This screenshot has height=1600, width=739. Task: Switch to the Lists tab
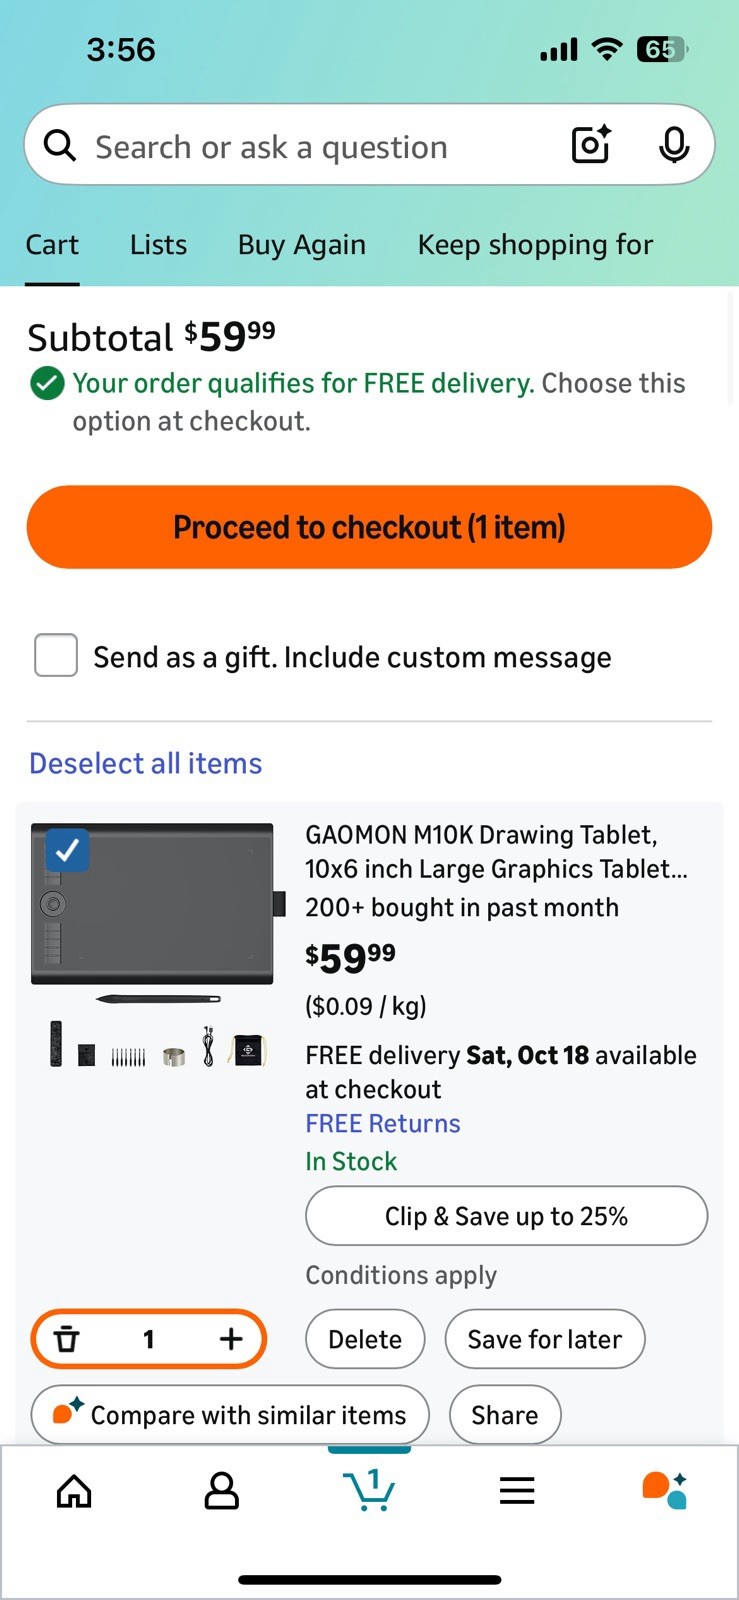(158, 245)
